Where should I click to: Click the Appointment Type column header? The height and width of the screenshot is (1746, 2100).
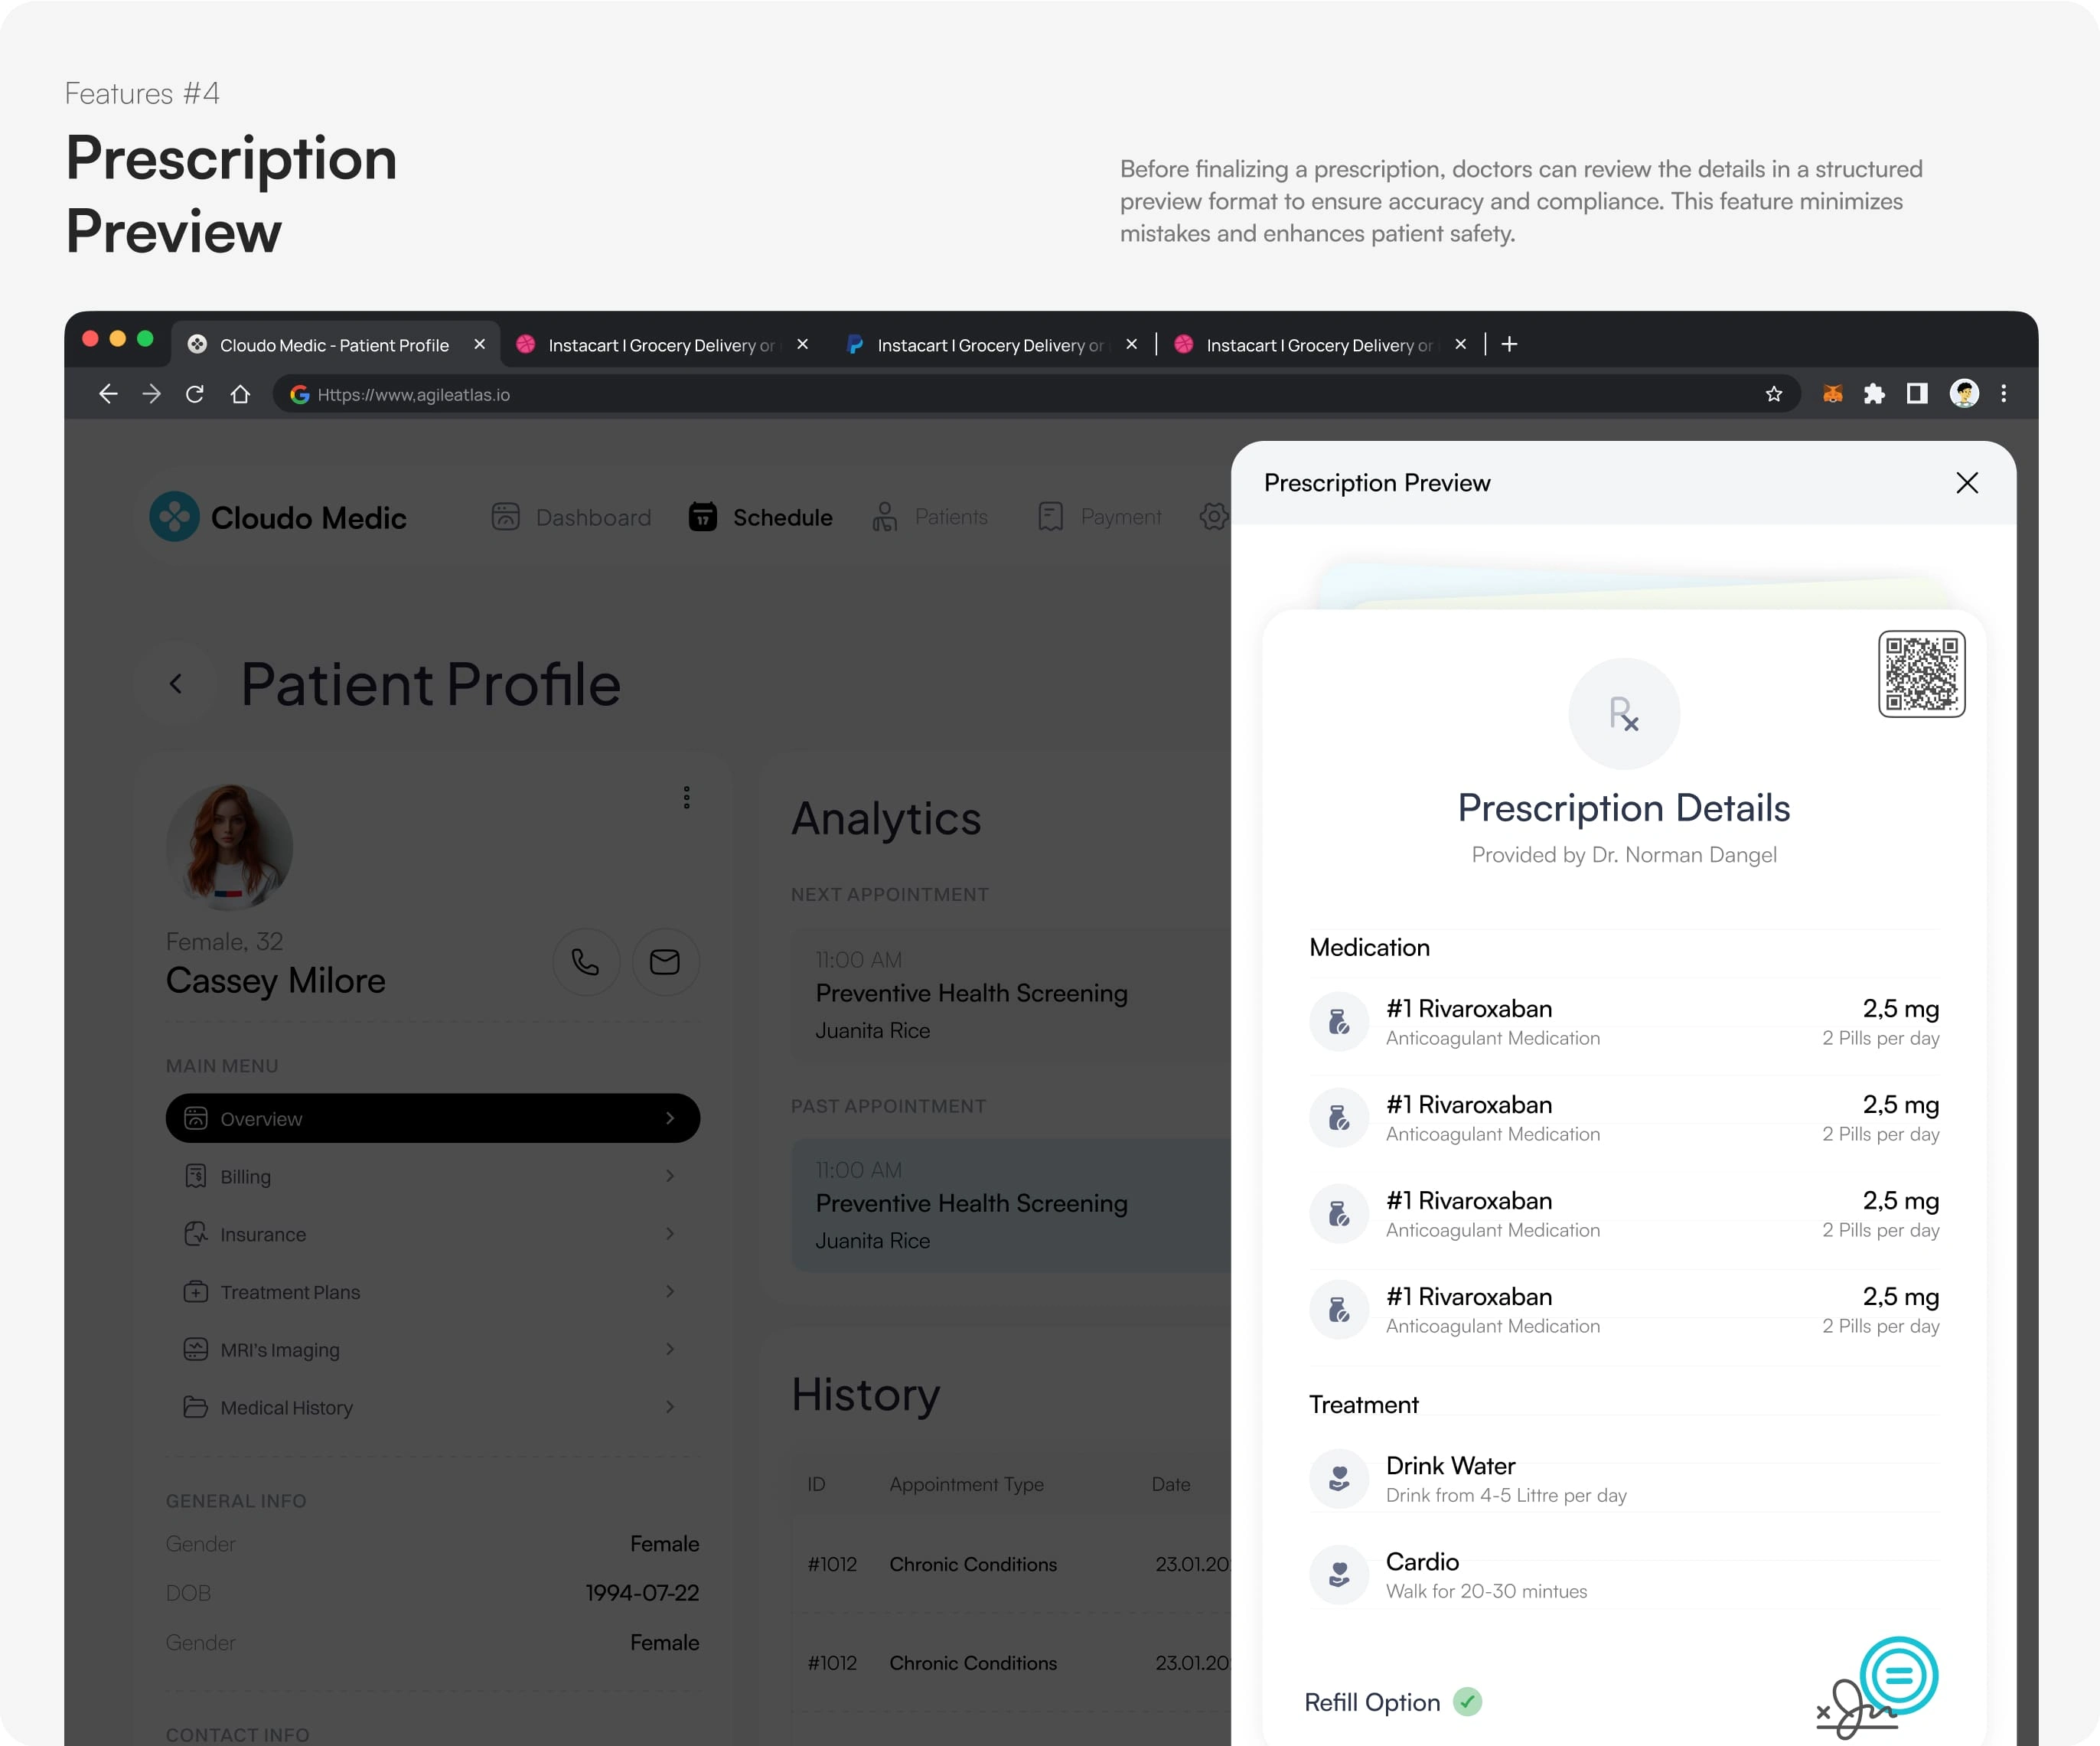[x=966, y=1484]
